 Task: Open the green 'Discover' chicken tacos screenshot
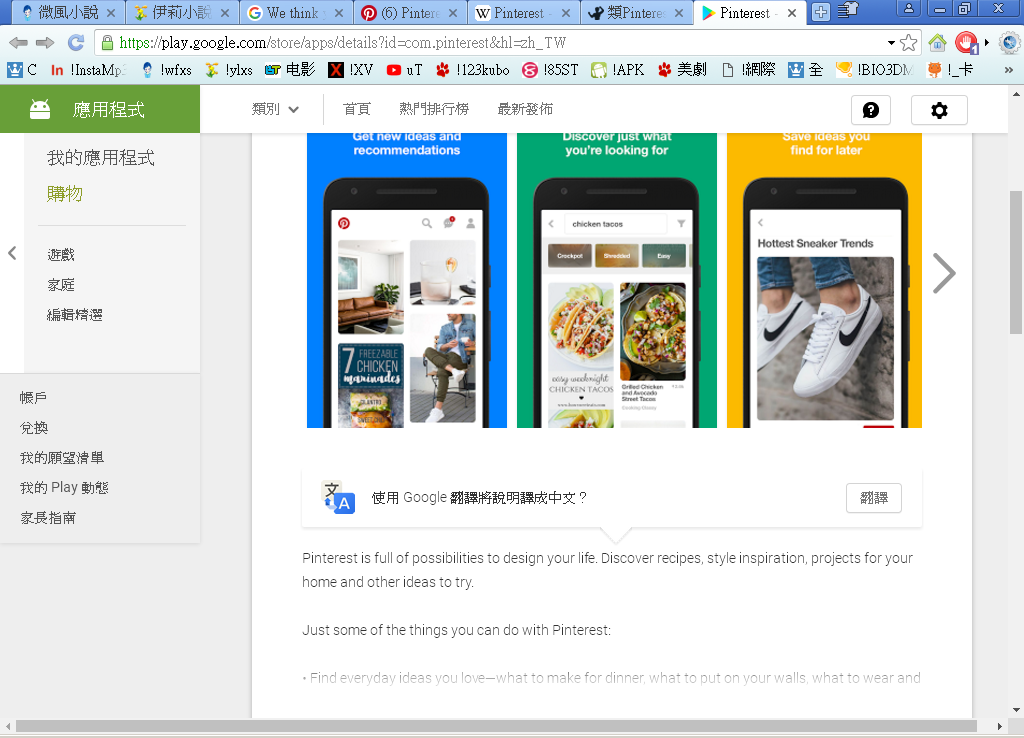tap(616, 281)
